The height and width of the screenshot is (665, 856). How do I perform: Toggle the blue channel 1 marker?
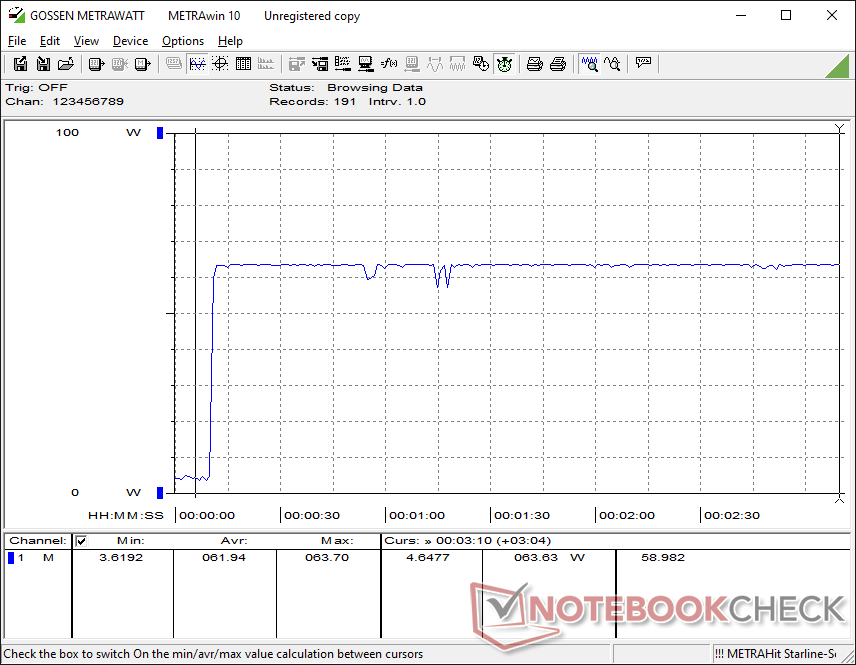pyautogui.click(x=11, y=558)
